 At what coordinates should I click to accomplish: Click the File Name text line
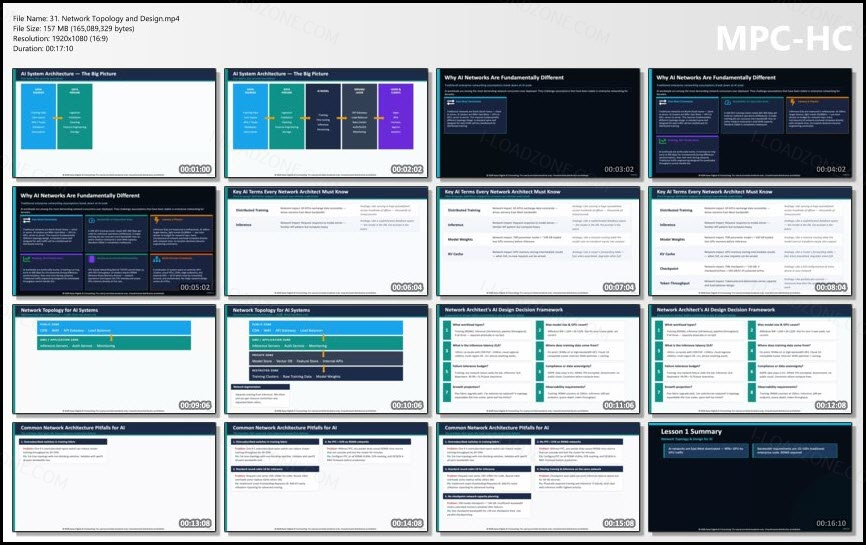tap(96, 18)
